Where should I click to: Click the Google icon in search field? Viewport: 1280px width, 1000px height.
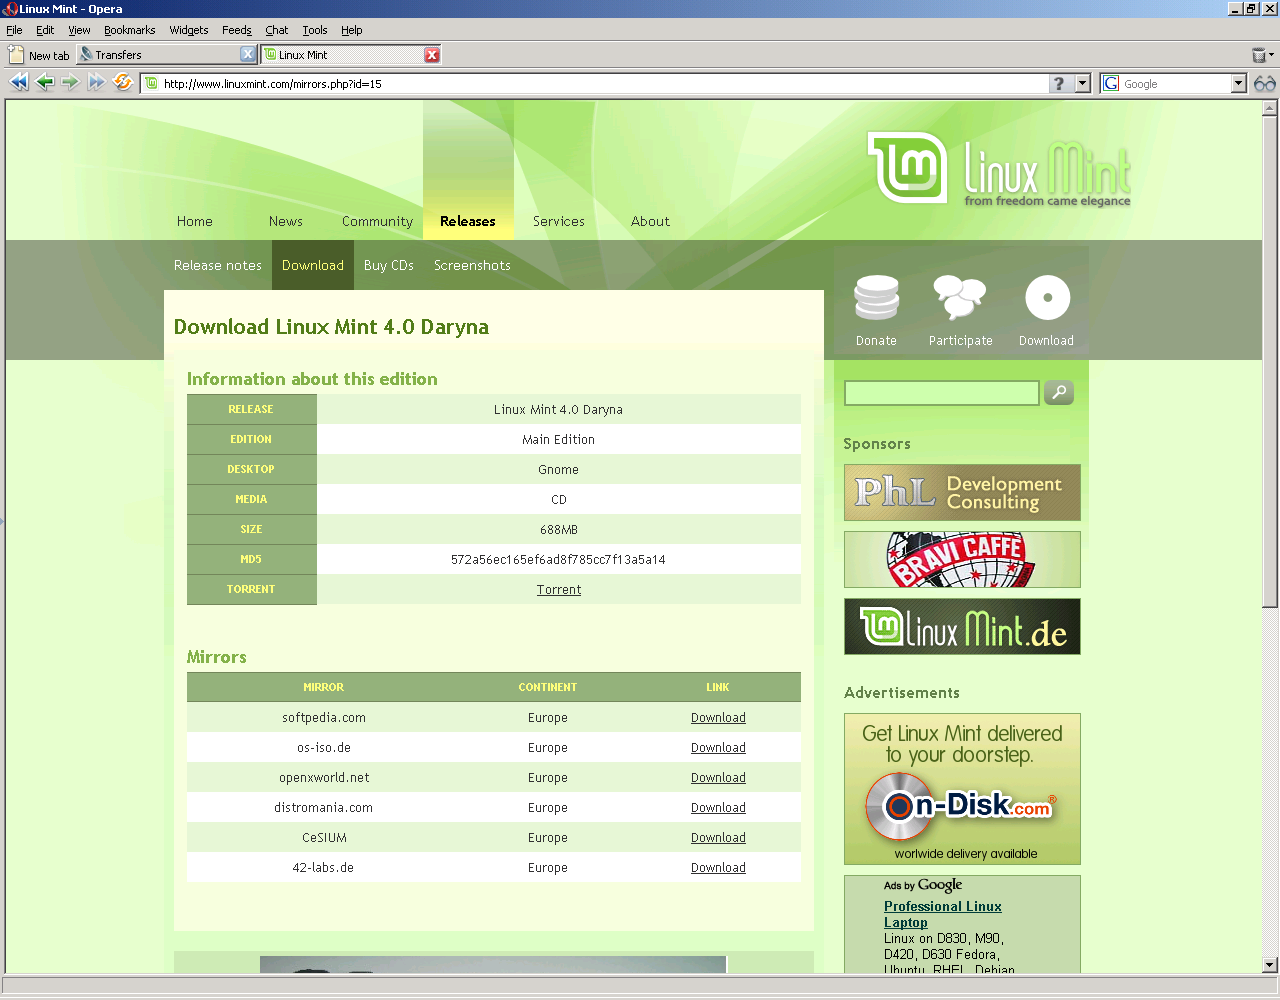tap(1111, 84)
